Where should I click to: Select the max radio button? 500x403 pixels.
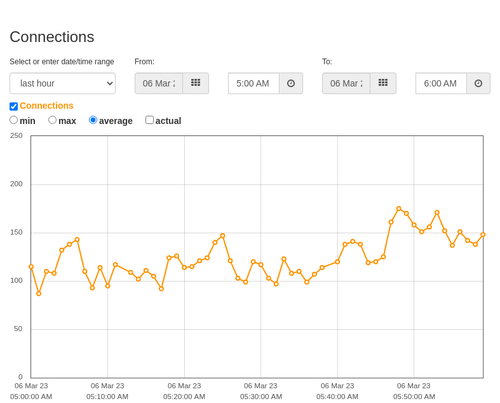point(52,120)
